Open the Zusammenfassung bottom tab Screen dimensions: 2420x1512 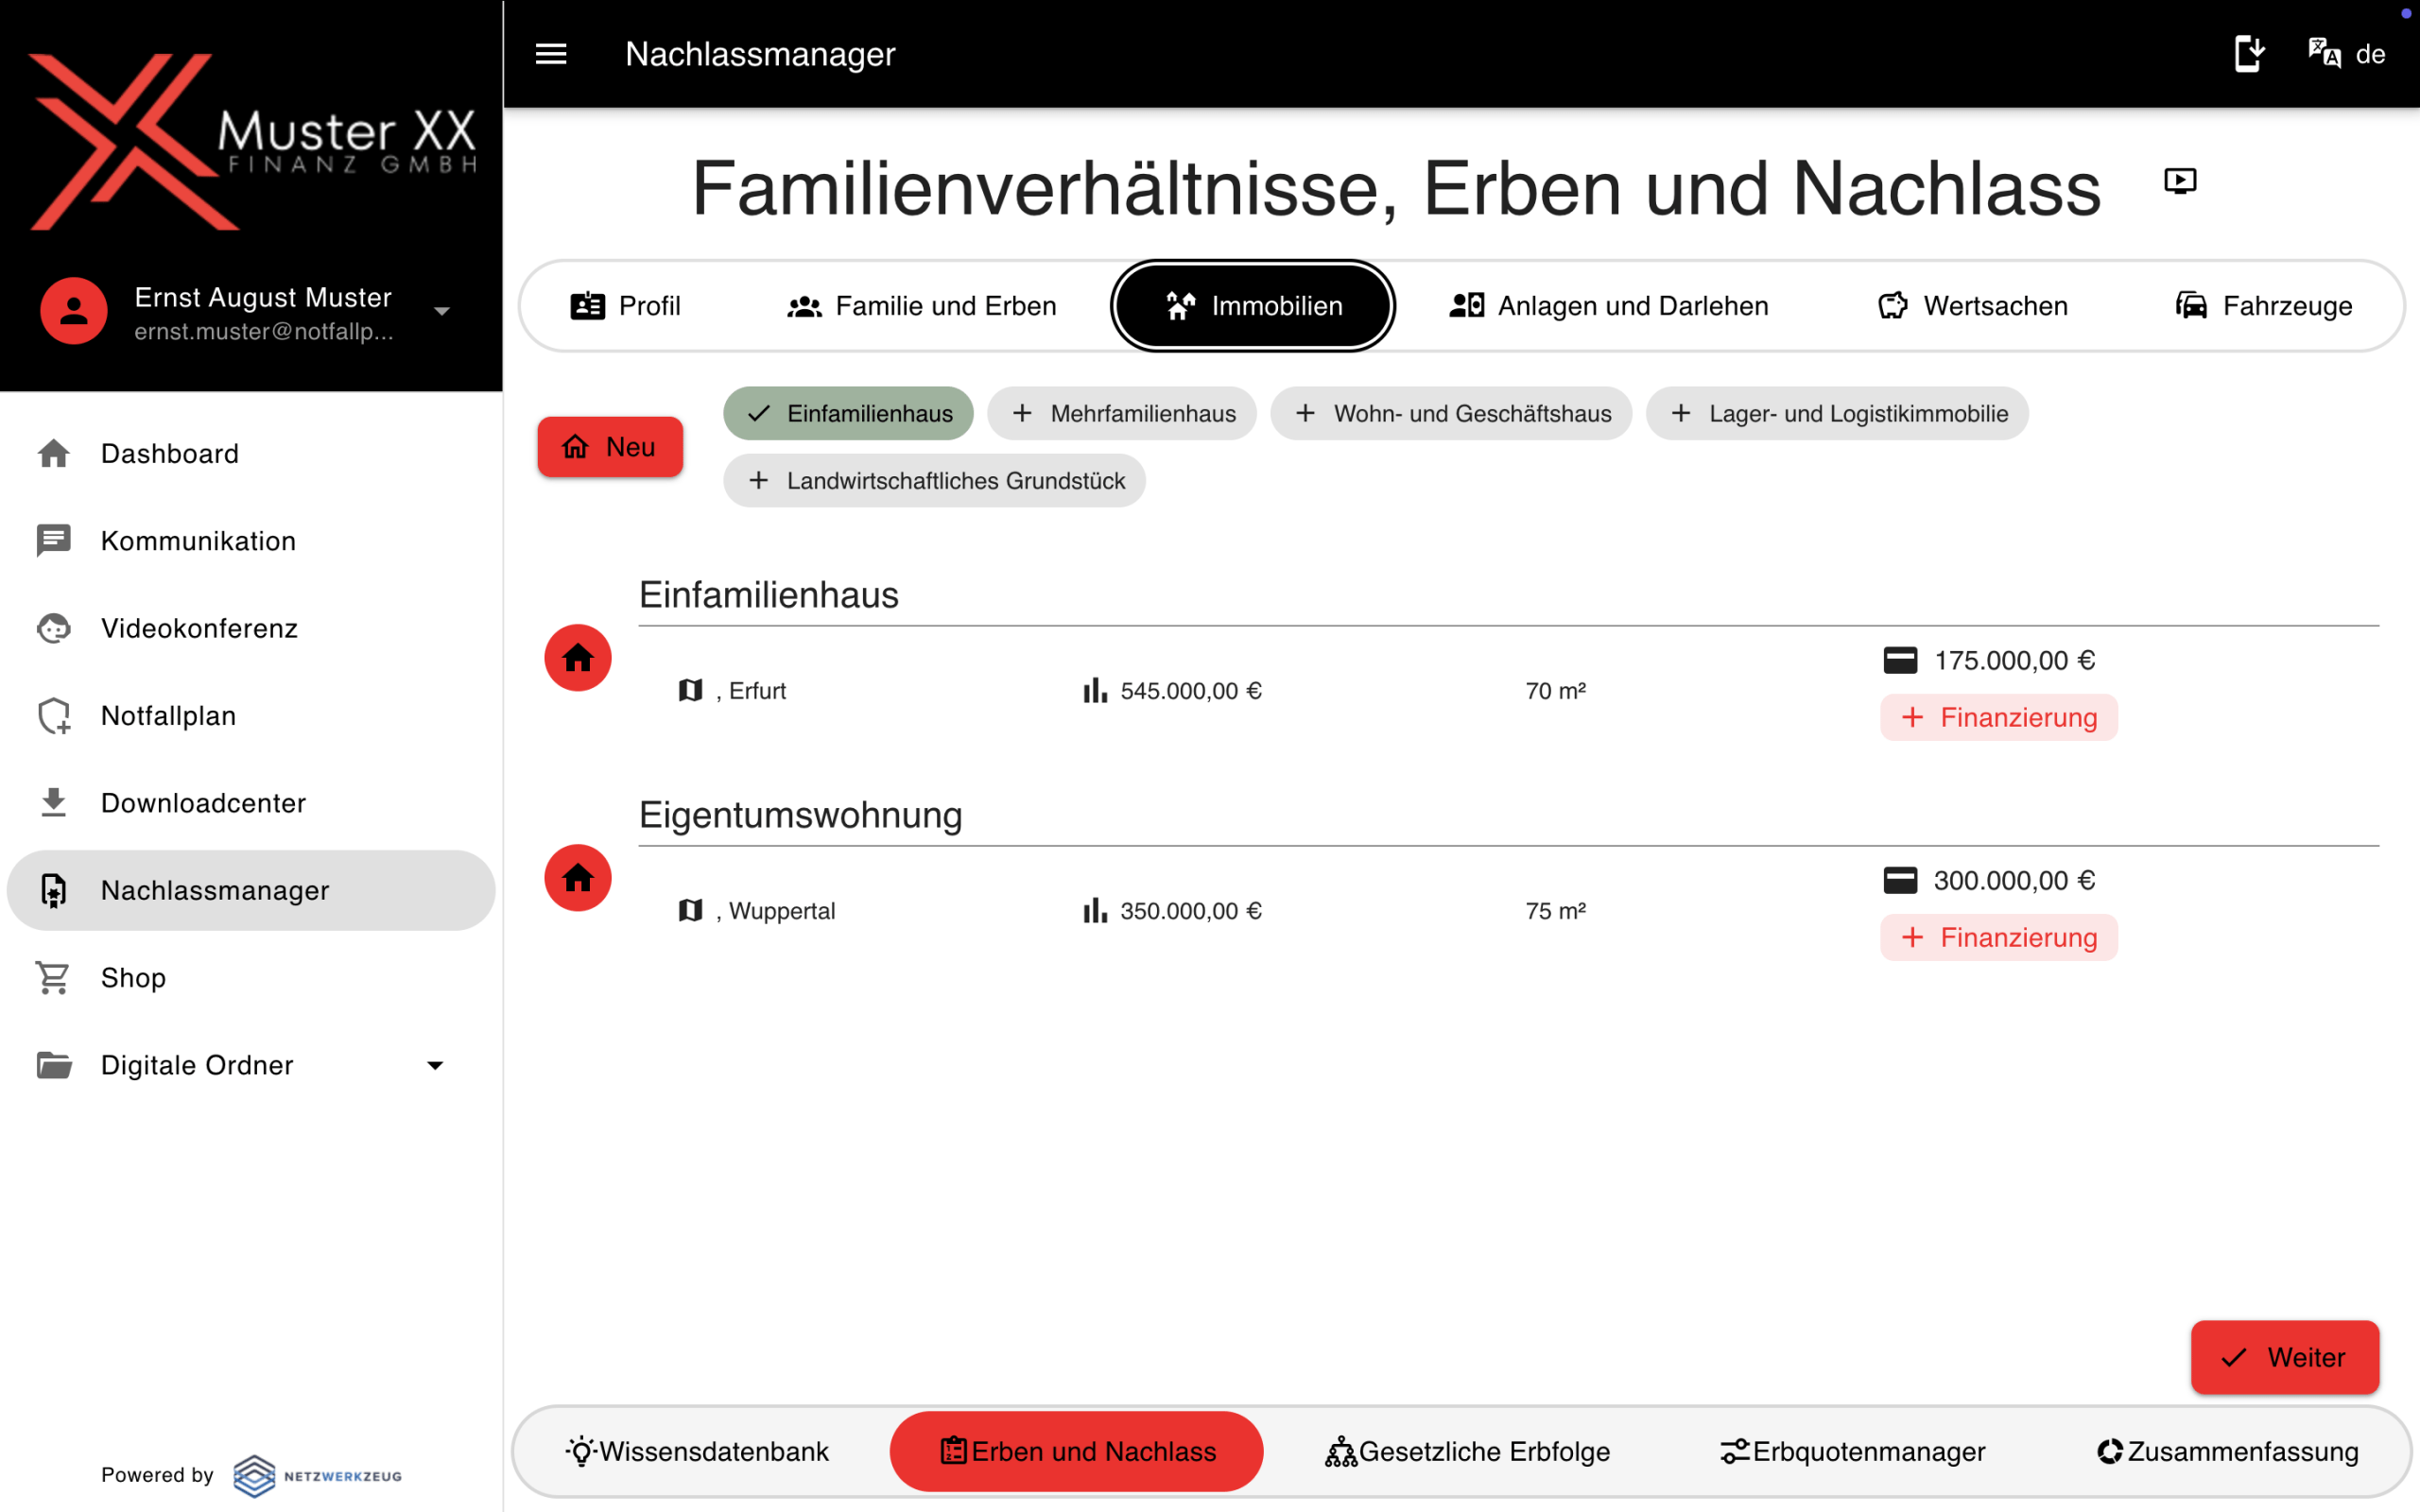point(2228,1451)
